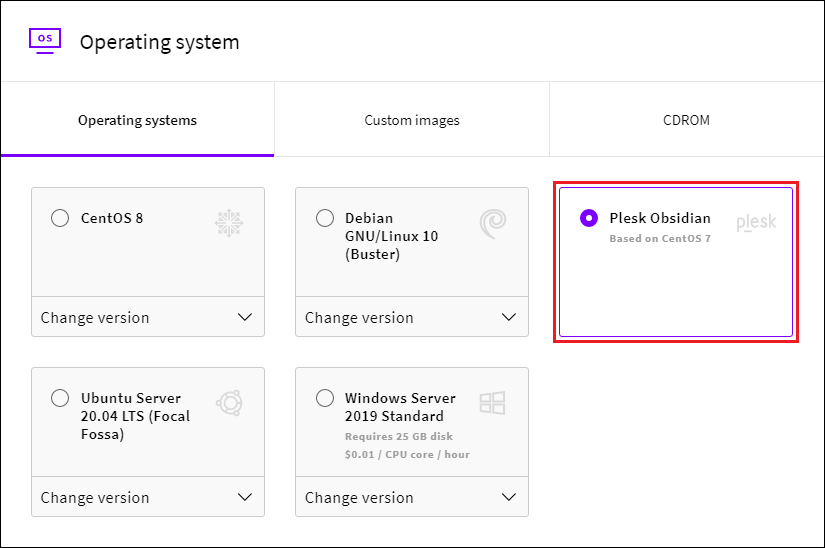Select the Debian GNU/Linux 10 radio button
This screenshot has width=825, height=548.
pos(324,218)
